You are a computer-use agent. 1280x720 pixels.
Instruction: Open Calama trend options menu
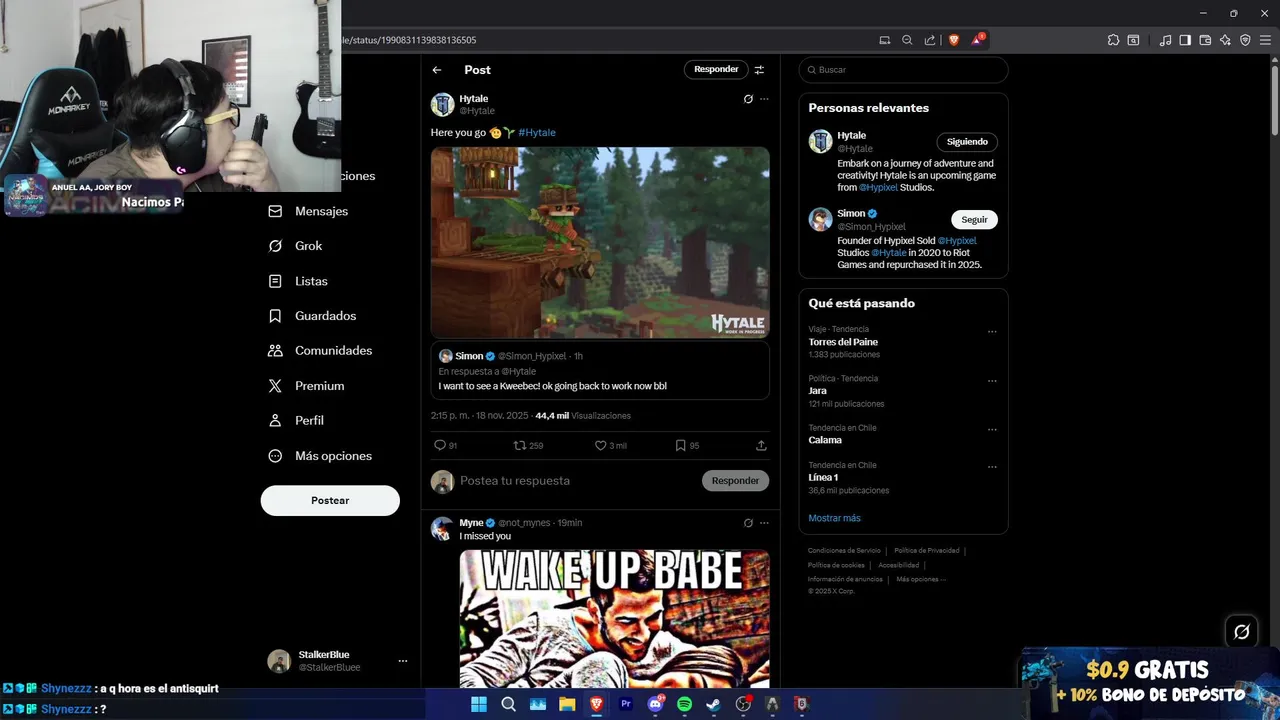992,430
